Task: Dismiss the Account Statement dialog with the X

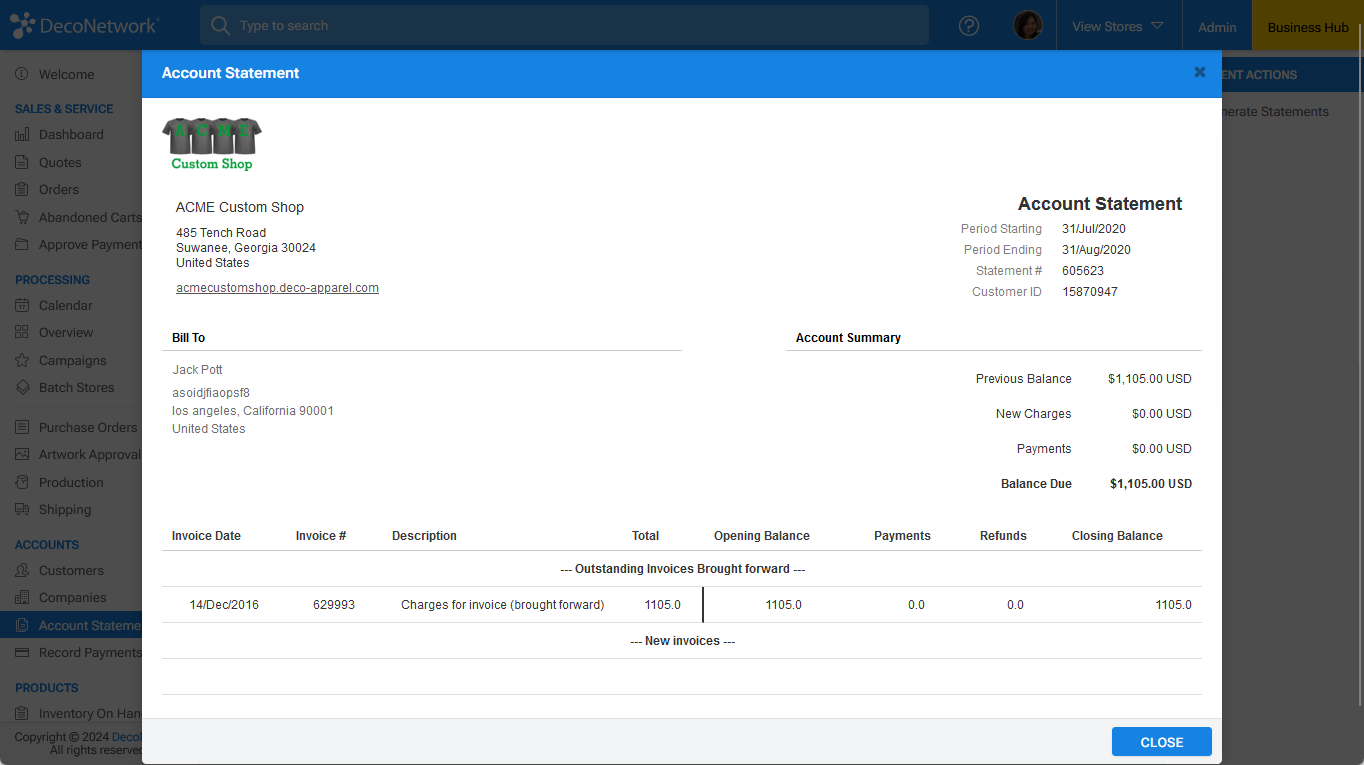Action: click(1199, 72)
